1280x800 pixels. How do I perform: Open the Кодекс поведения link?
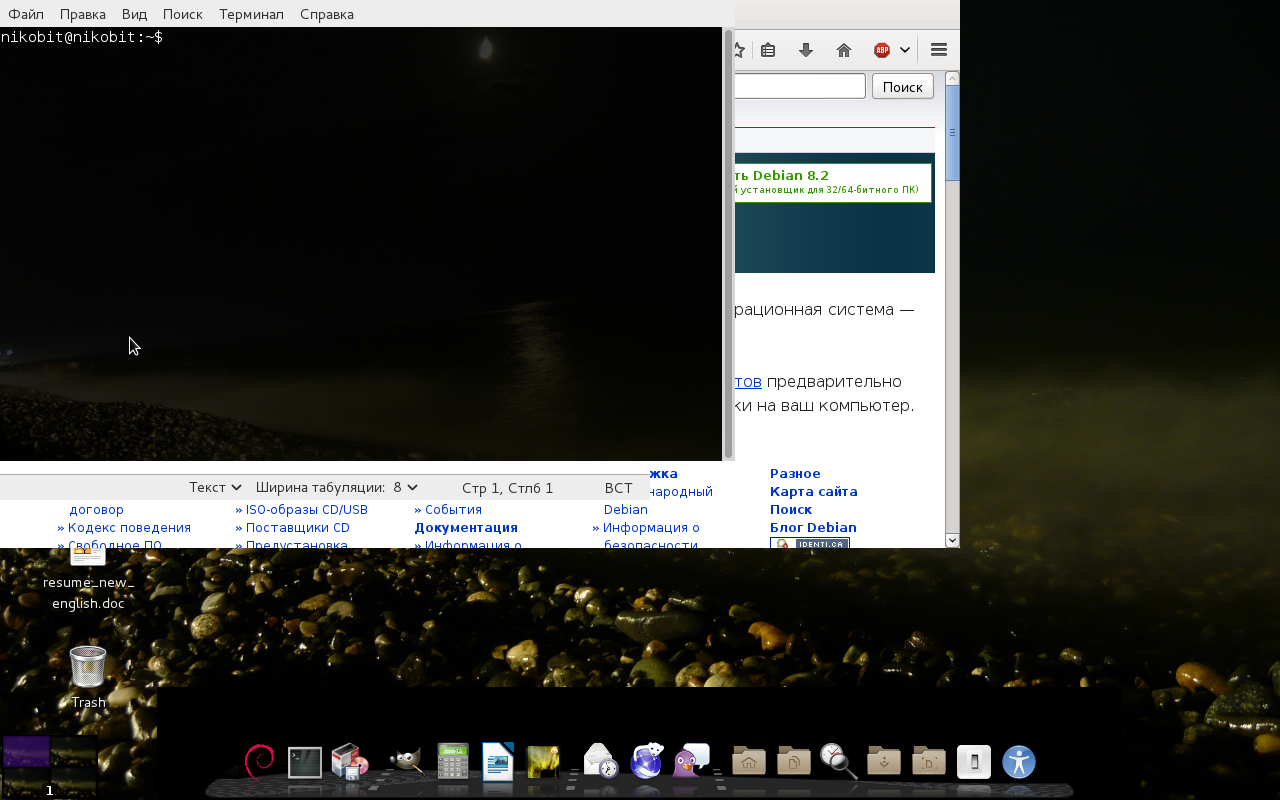point(129,527)
